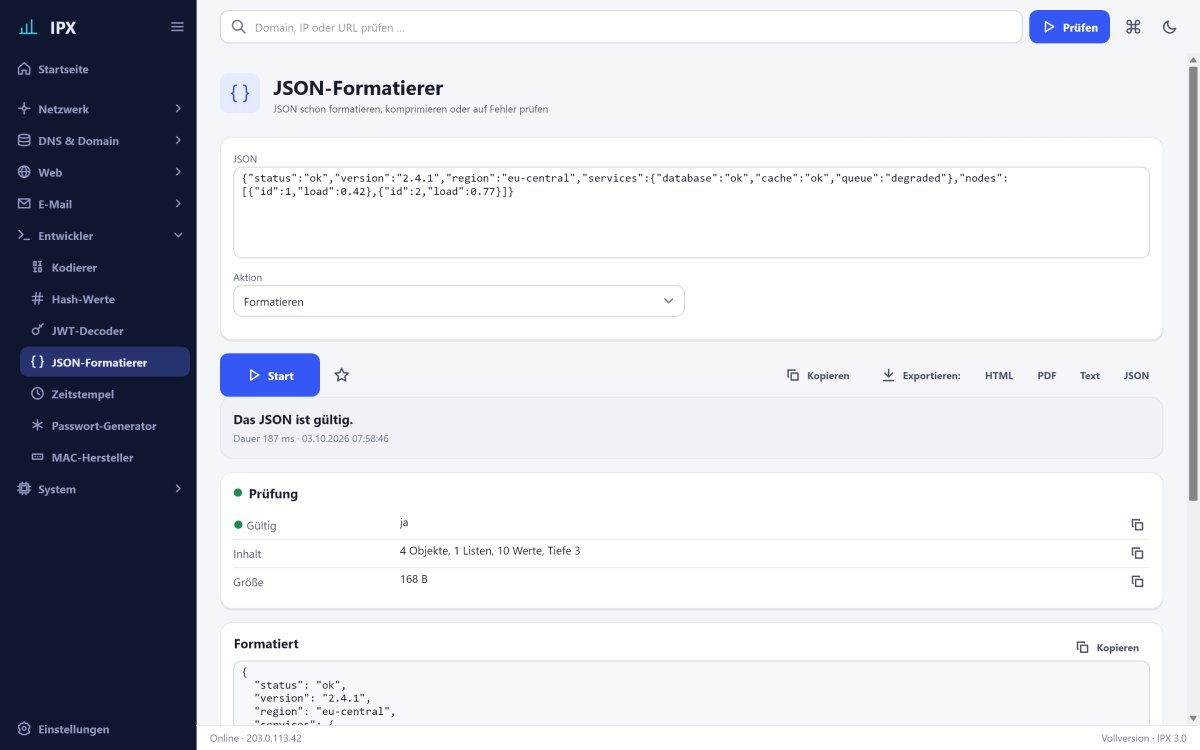Copy the Gültig row value

pos(1137,525)
